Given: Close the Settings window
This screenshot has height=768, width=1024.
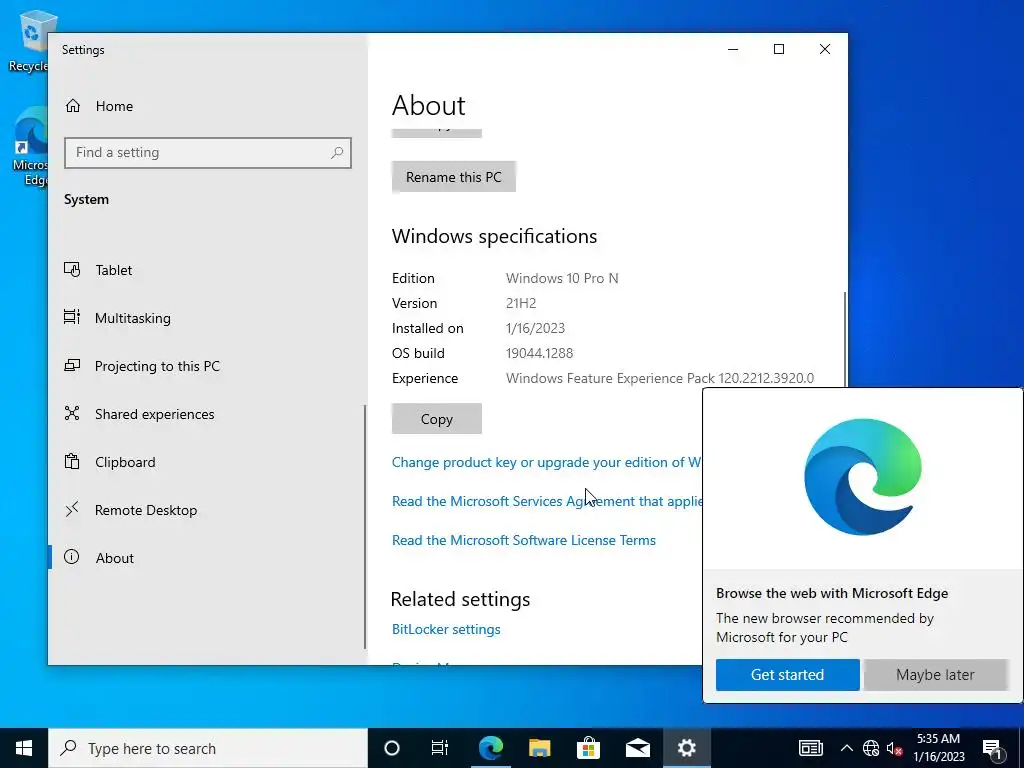Looking at the screenshot, I should (x=825, y=49).
